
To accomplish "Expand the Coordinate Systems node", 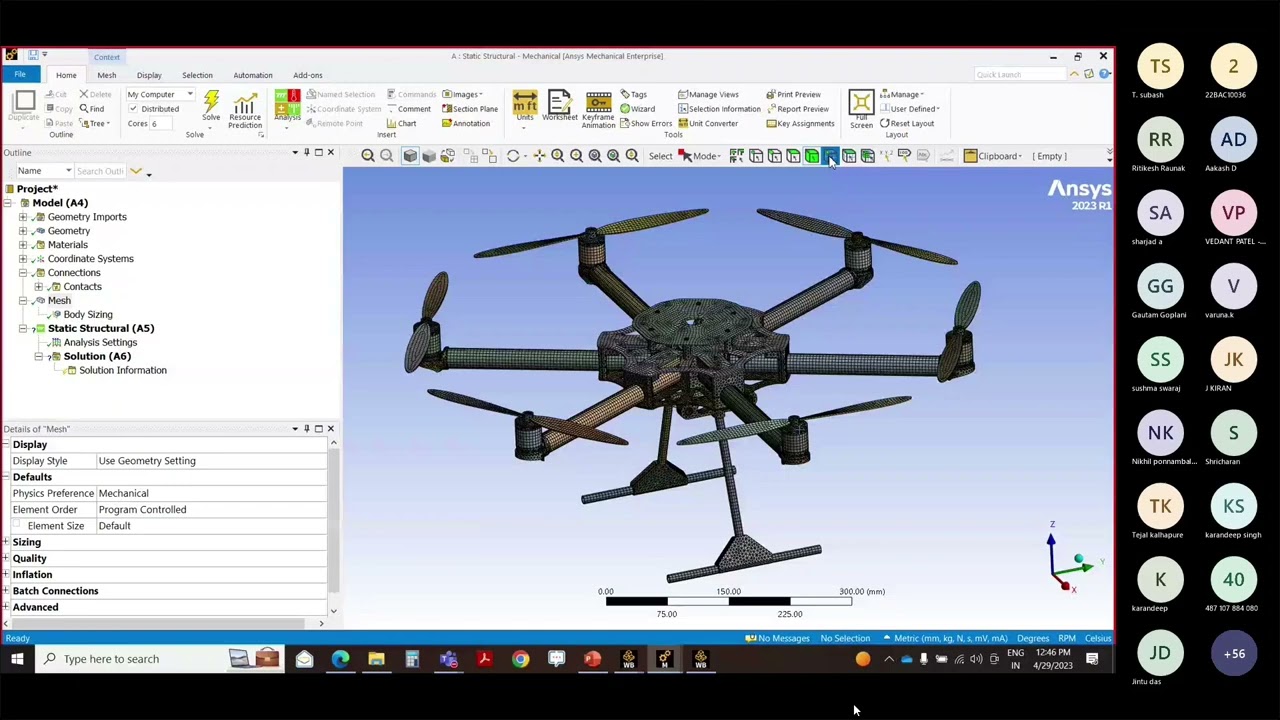I will coord(23,259).
